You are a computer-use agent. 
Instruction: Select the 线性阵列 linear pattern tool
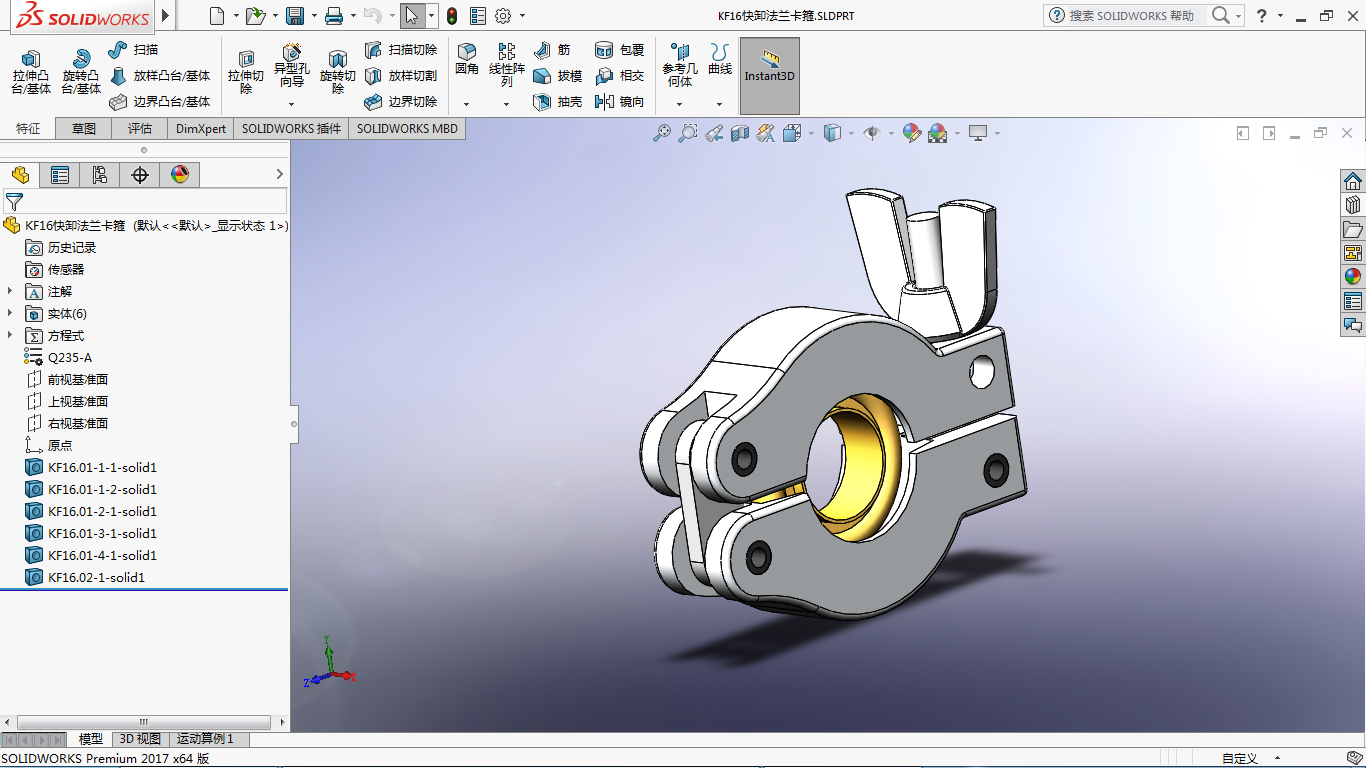[x=507, y=64]
